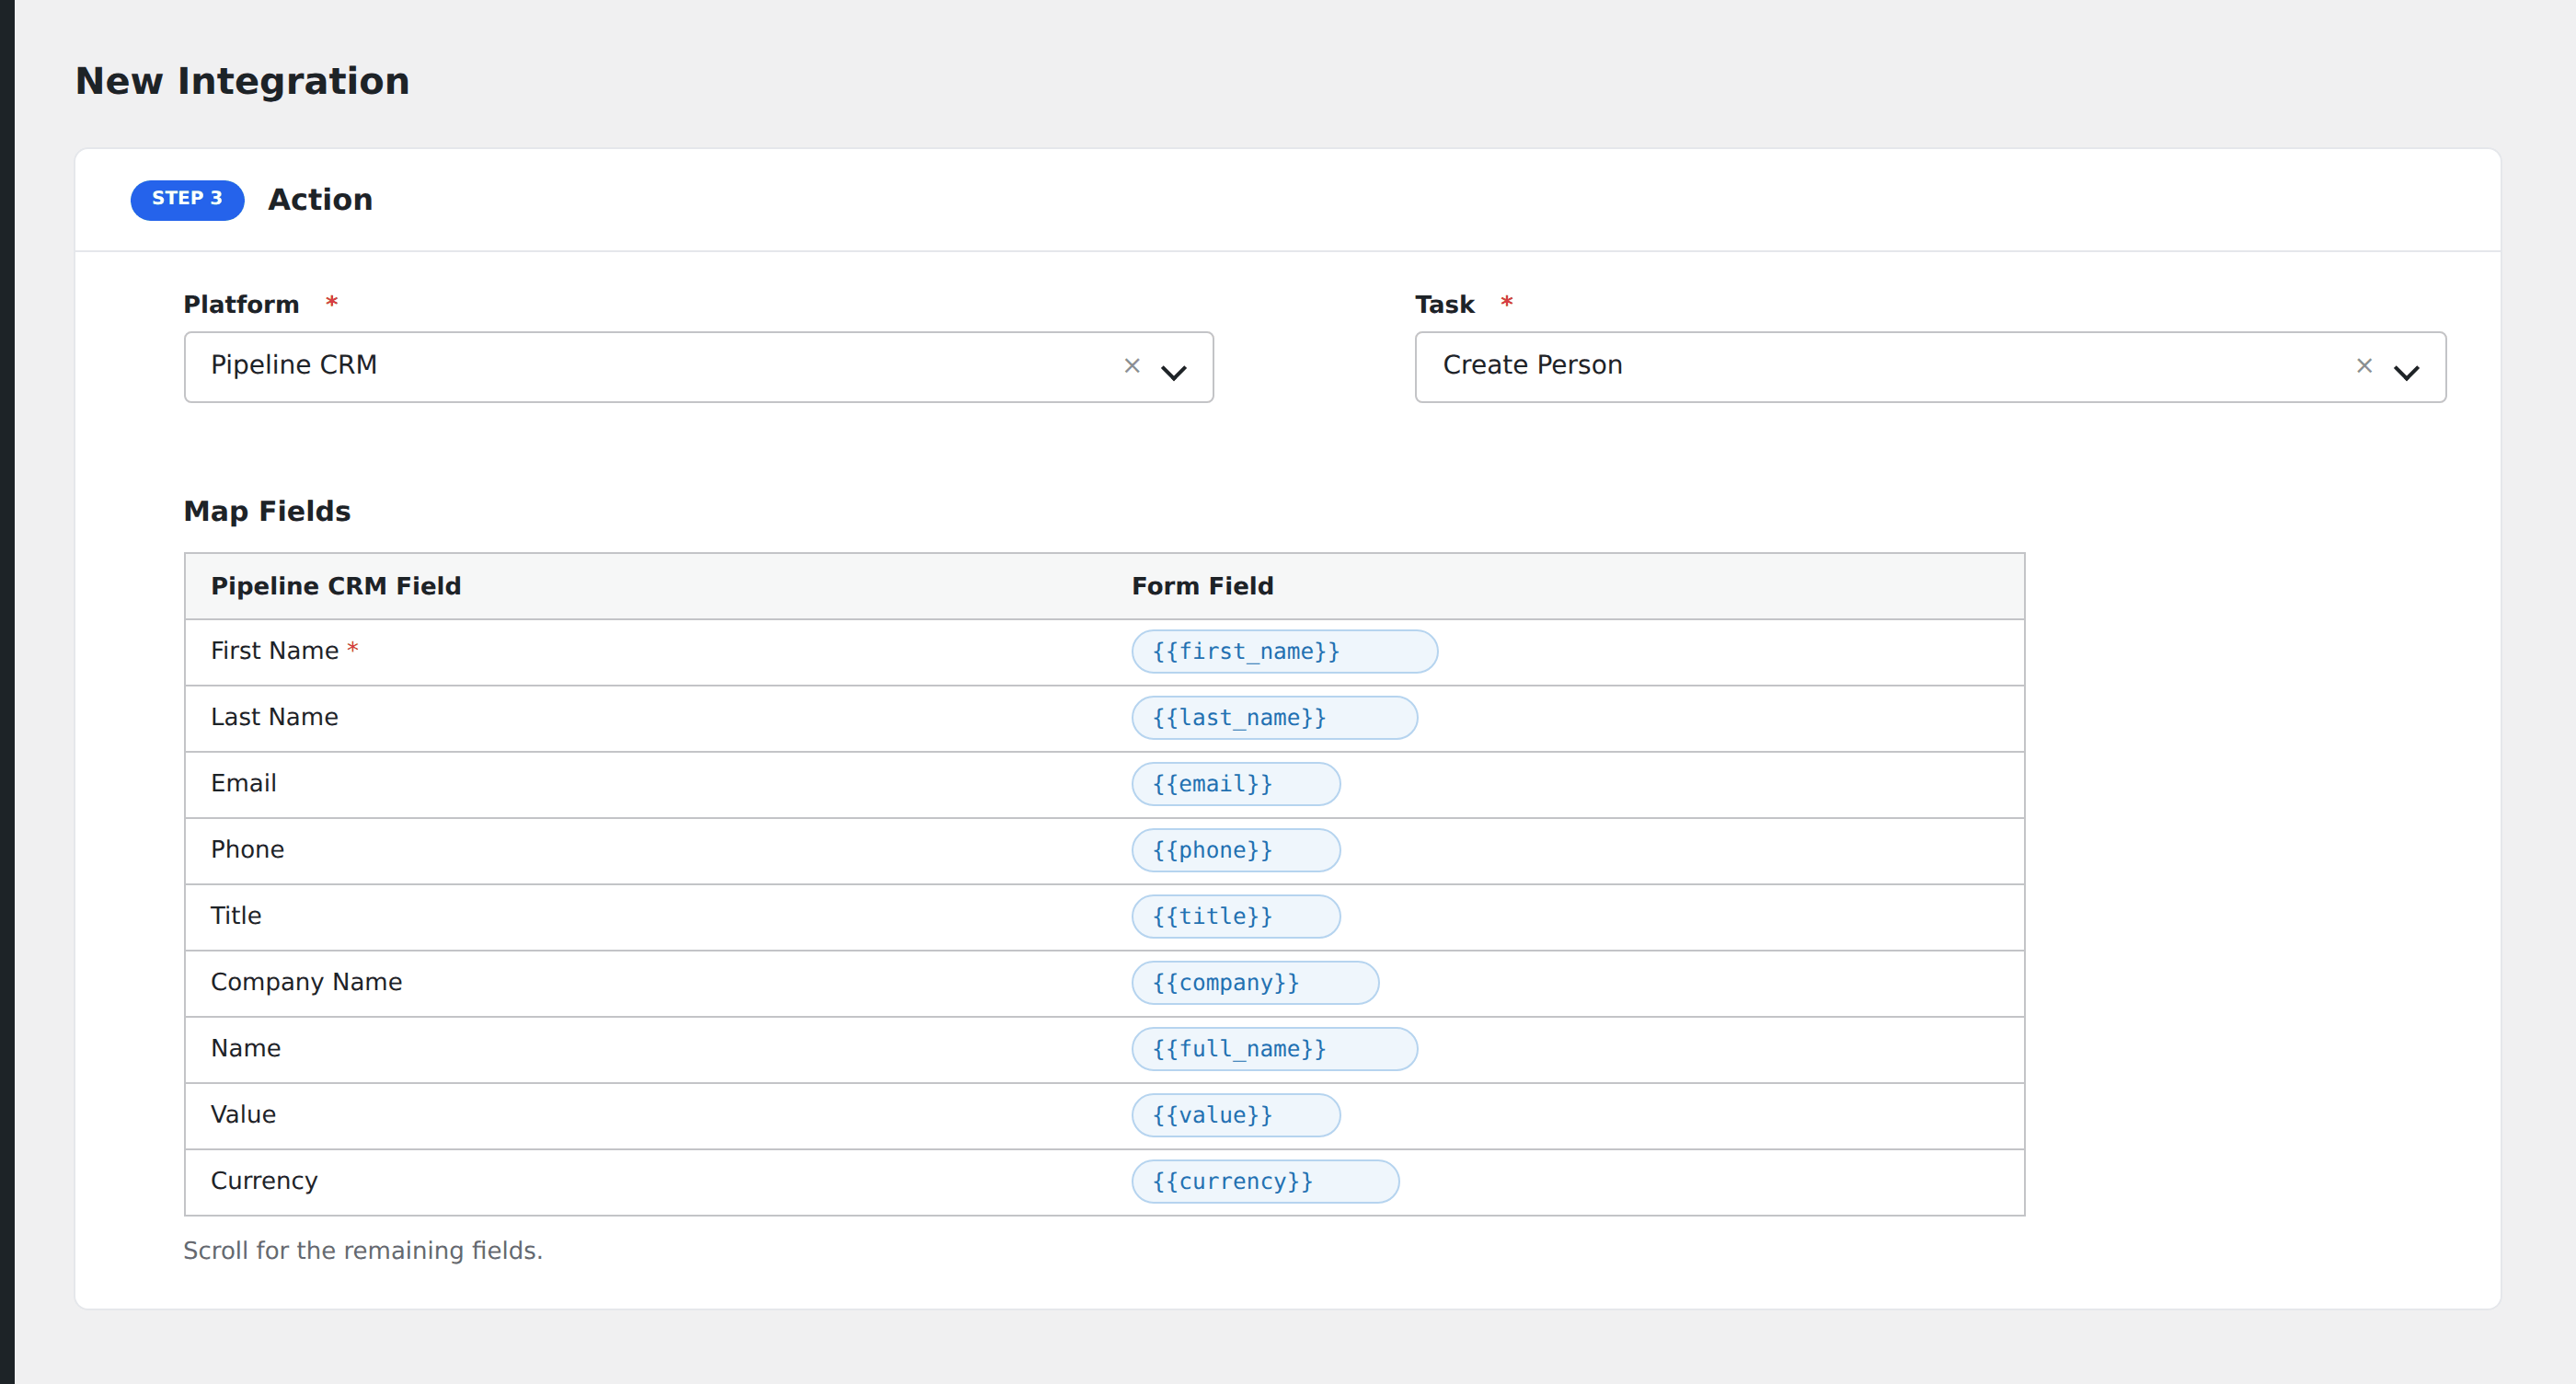Select the Email row label

[243, 783]
